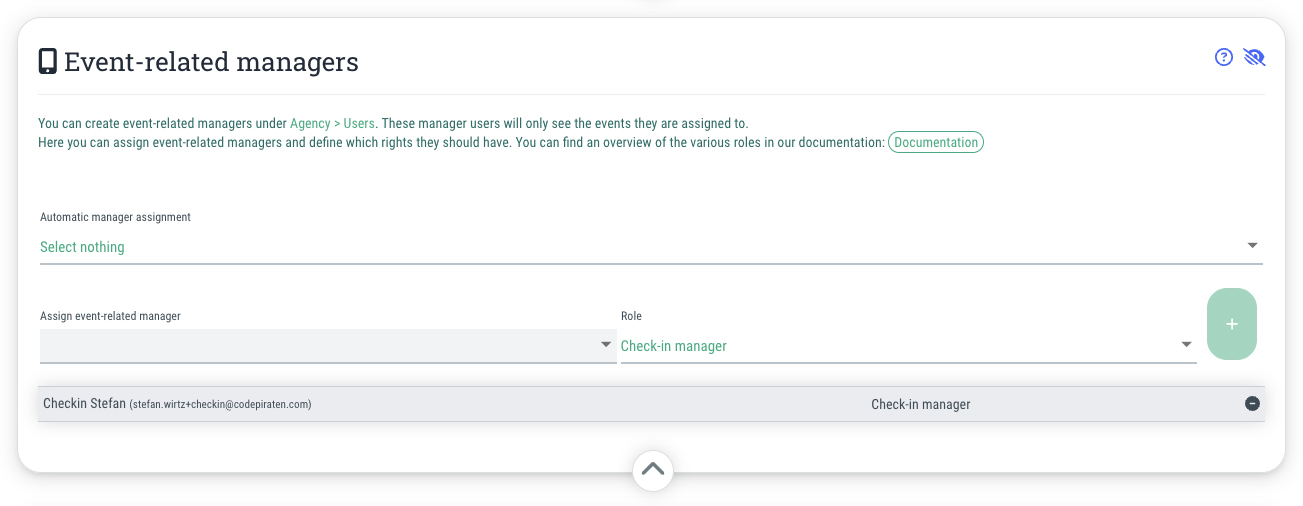
Task: Expand the Assign event-related manager dropdown arrow
Action: [605, 345]
